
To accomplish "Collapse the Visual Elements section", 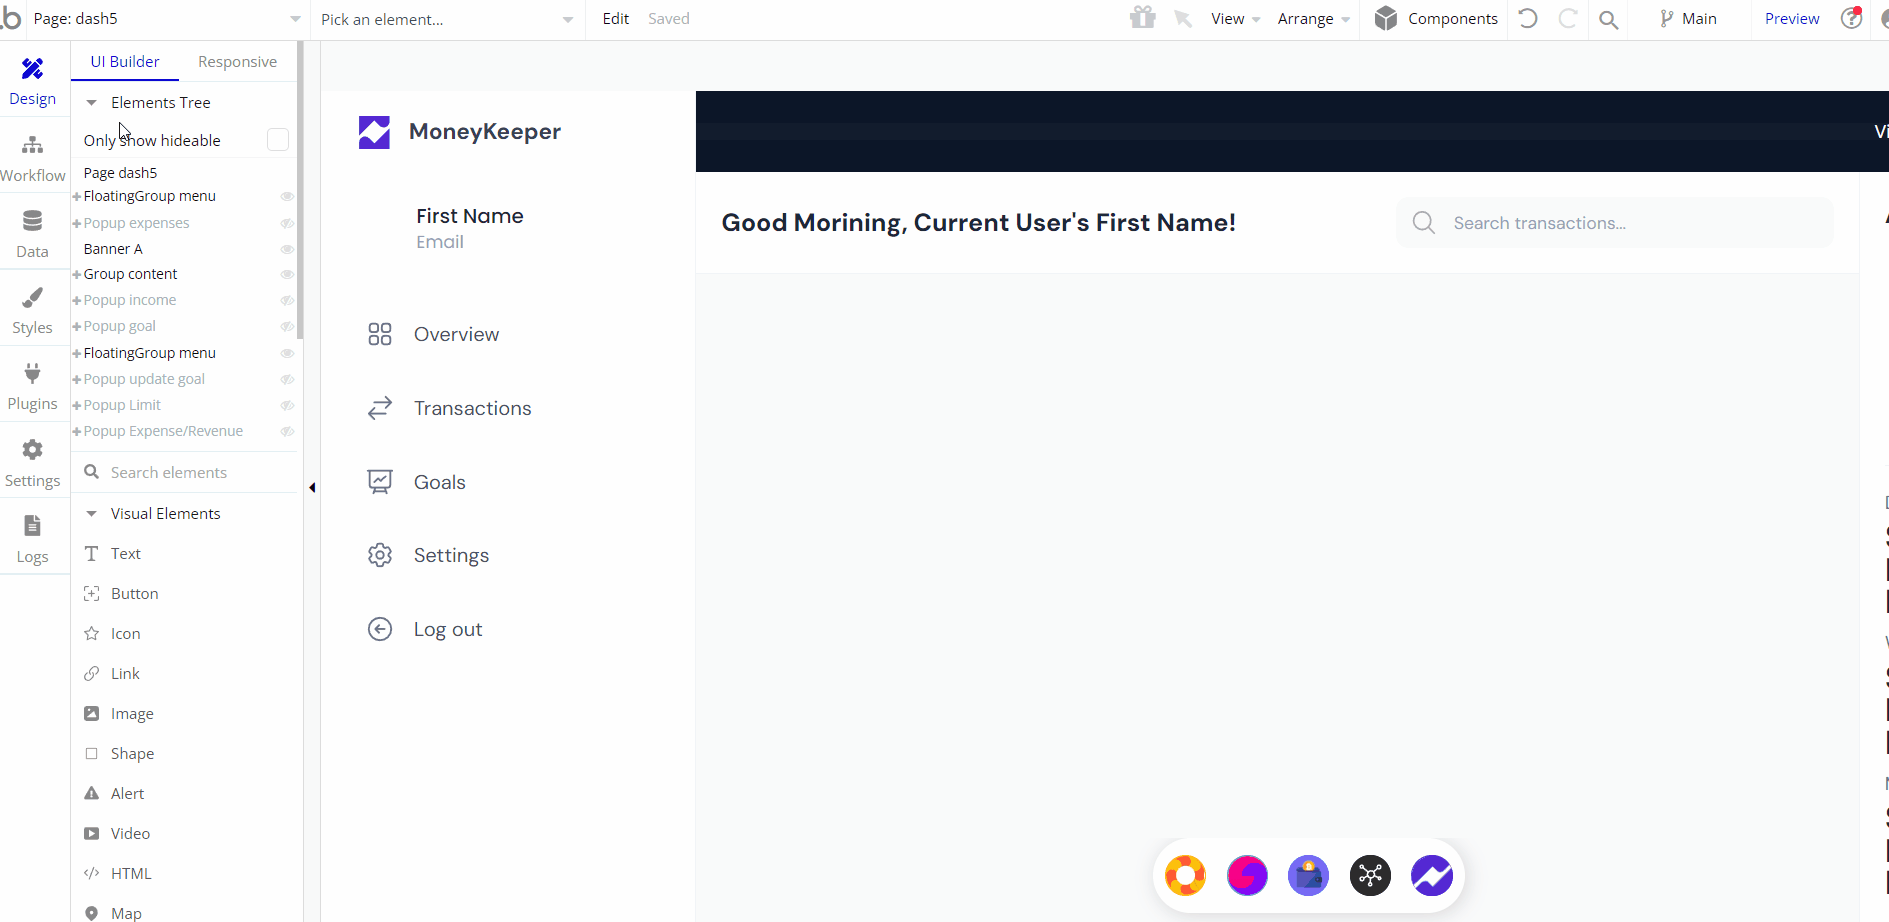I will [91, 514].
